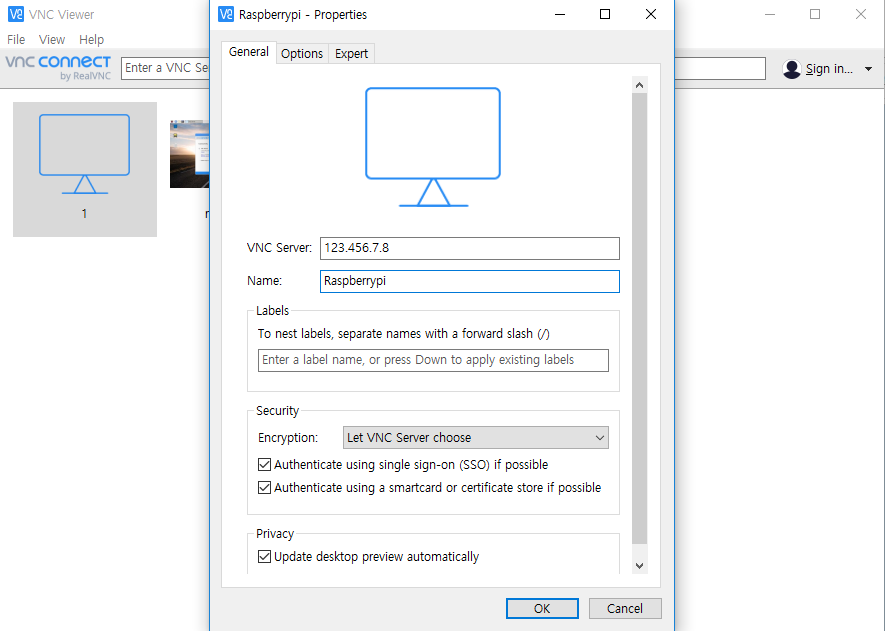Click the Properties dialog VNC logo icon
The height and width of the screenshot is (631, 885).
226,14
